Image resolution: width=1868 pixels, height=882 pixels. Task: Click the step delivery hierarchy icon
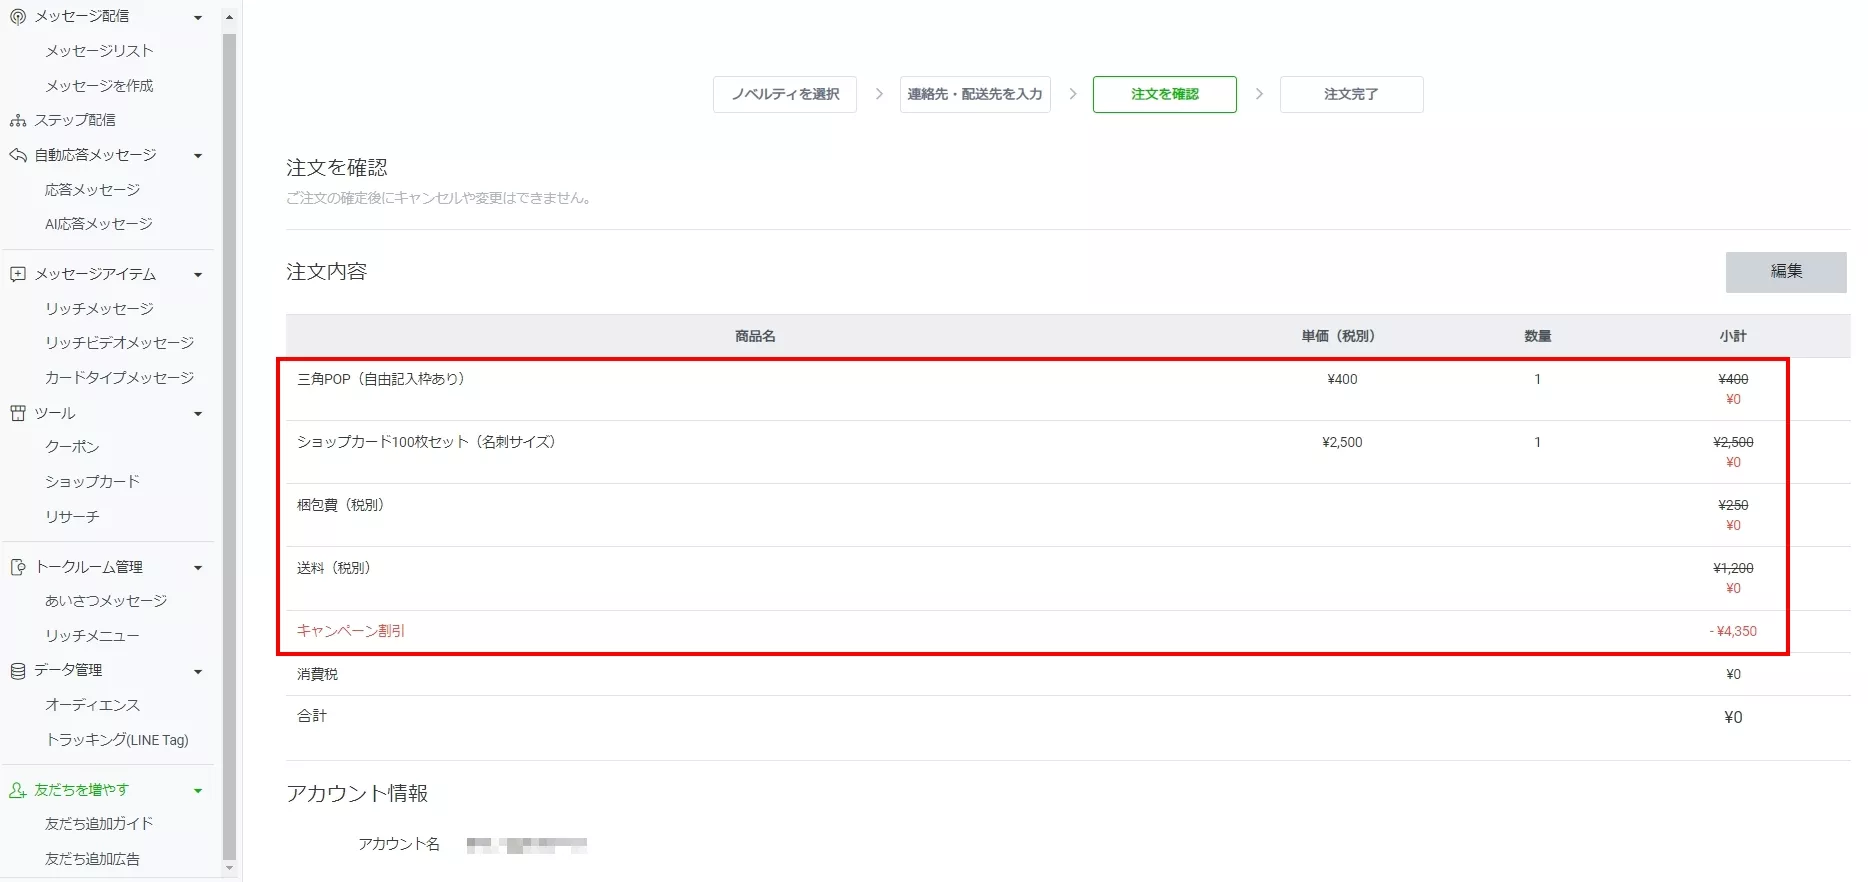coord(17,120)
